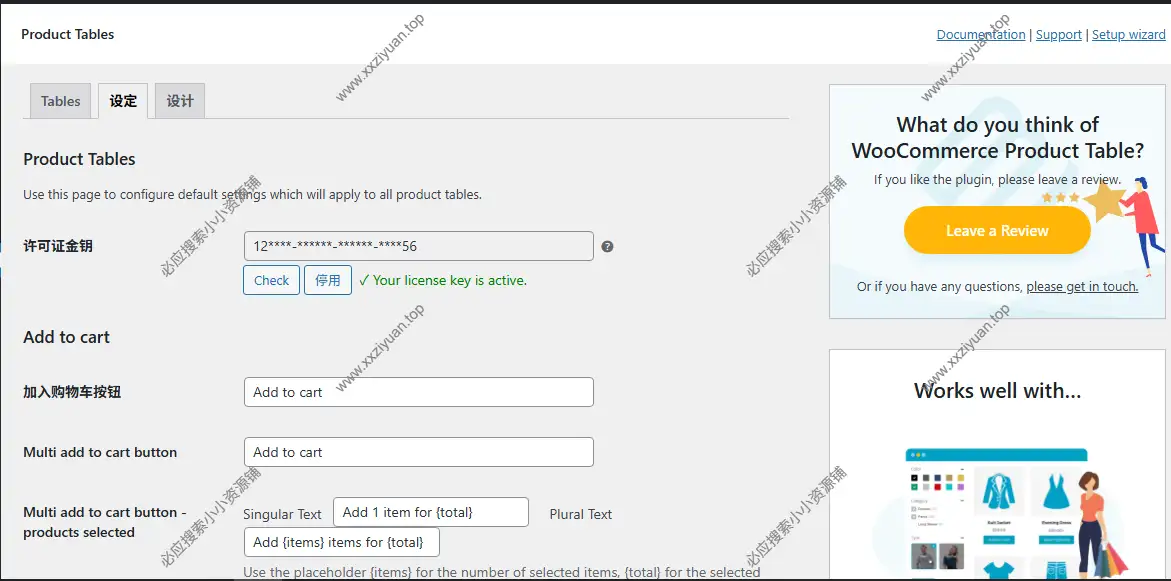Click the 'please get in touch' link
Image resolution: width=1171 pixels, height=581 pixels.
pos(1082,287)
